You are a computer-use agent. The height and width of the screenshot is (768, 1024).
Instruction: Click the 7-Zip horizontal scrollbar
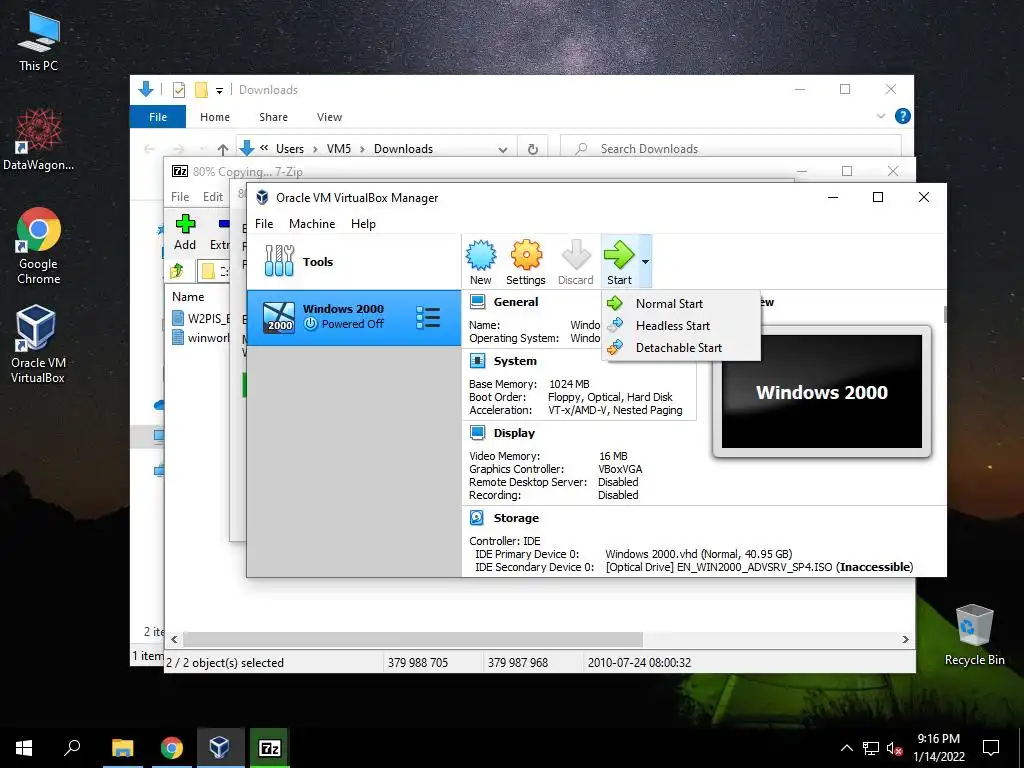pyautogui.click(x=413, y=639)
